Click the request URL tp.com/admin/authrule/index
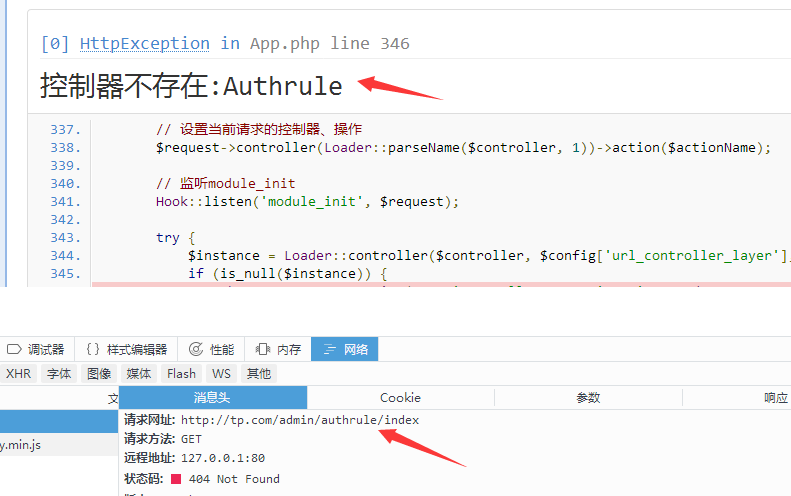Image resolution: width=791 pixels, height=496 pixels. (x=299, y=420)
